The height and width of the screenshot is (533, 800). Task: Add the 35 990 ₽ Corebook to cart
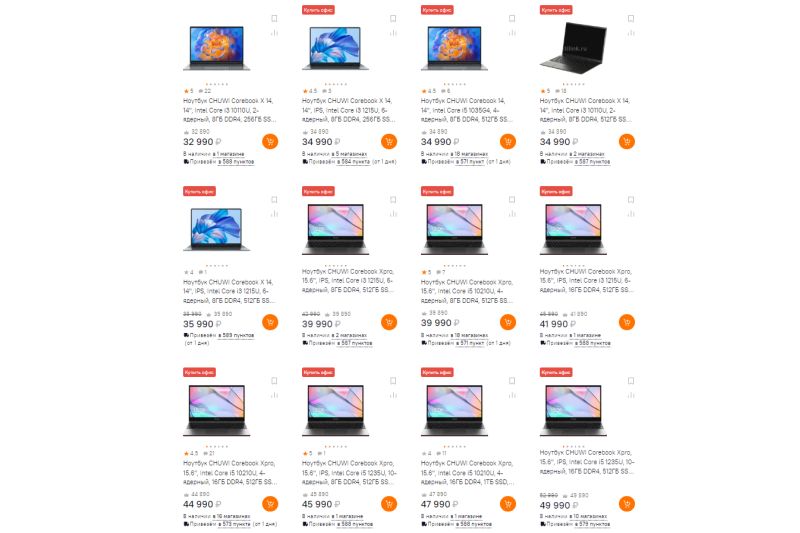point(270,322)
